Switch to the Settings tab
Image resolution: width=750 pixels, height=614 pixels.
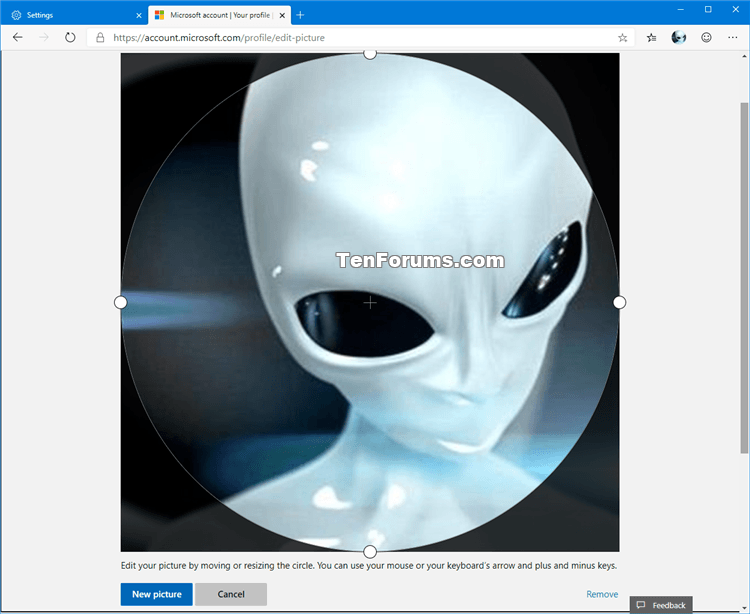tap(74, 15)
